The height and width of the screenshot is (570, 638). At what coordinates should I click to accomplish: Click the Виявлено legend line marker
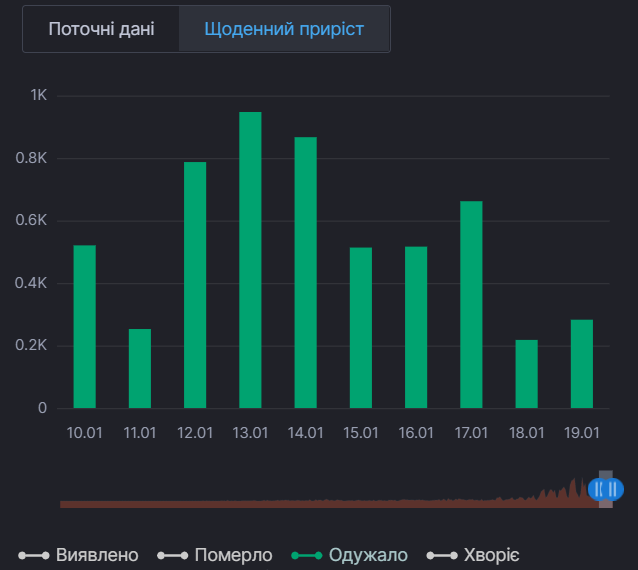tap(34, 555)
